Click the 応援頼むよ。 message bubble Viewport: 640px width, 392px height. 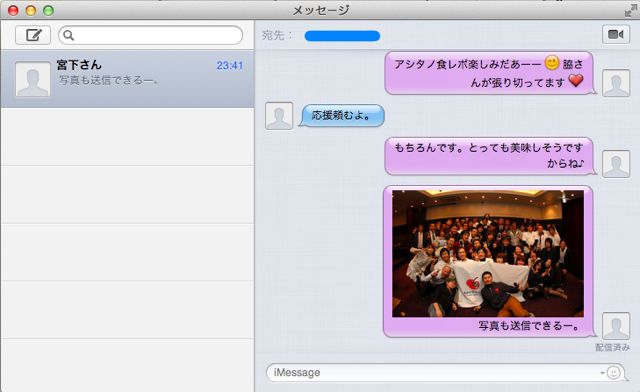pyautogui.click(x=342, y=116)
